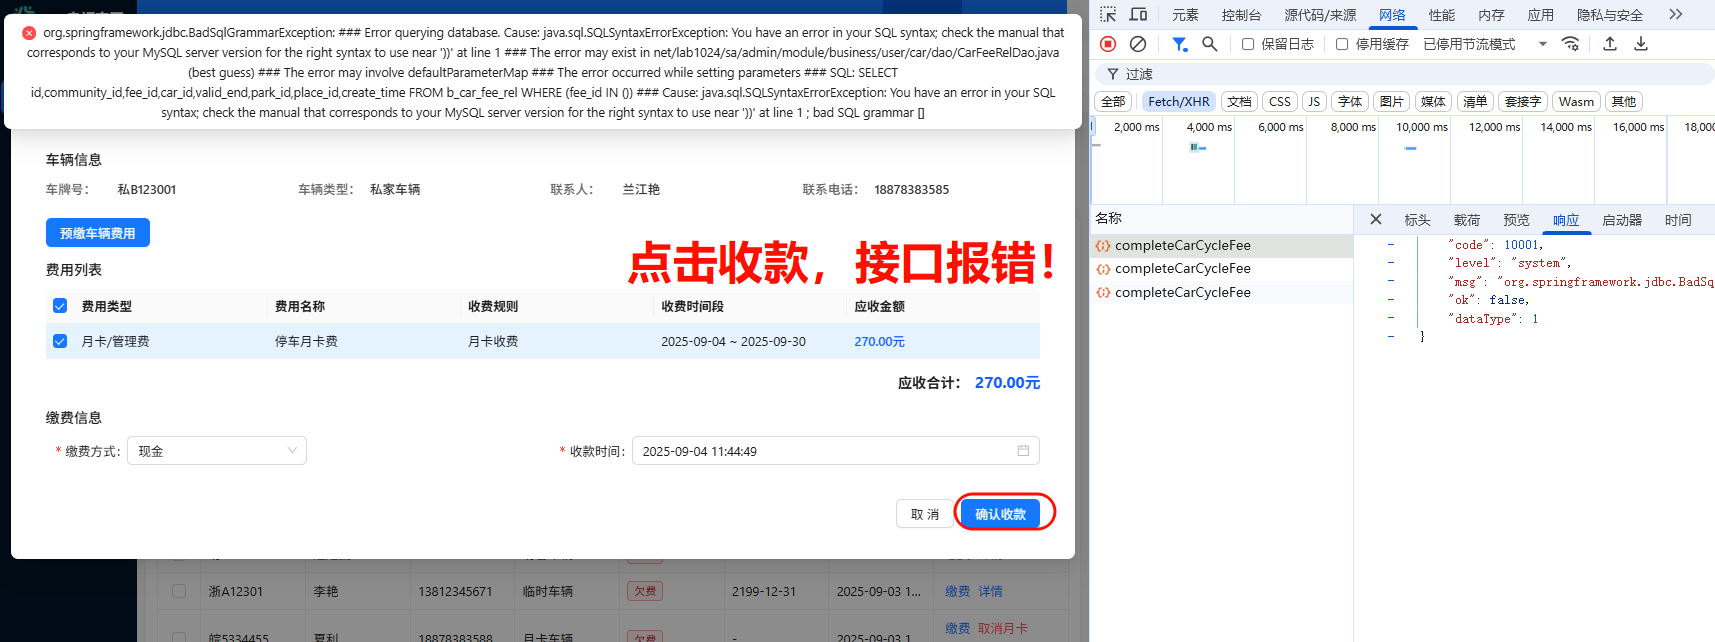
Task: Open the 隐私与安全 tab
Action: [x=1610, y=15]
